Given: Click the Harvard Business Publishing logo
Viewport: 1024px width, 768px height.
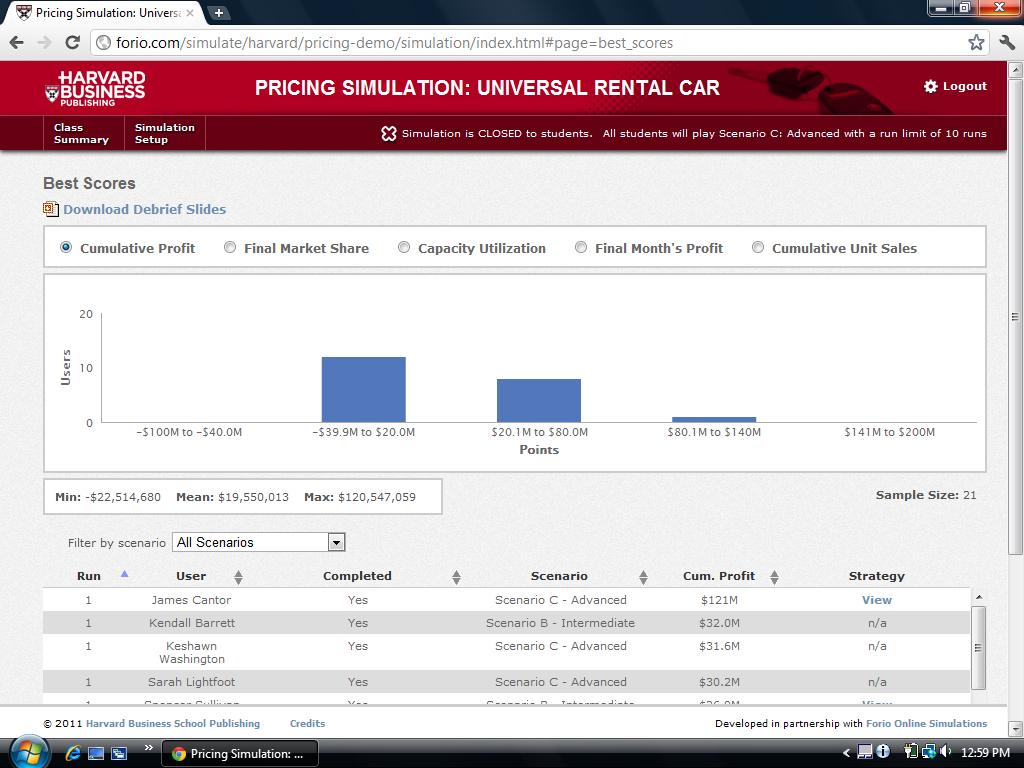Looking at the screenshot, I should (95, 89).
